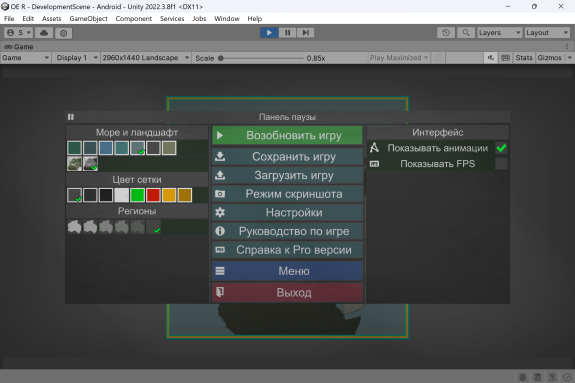Click the Play button in Unity toolbar

(269, 33)
